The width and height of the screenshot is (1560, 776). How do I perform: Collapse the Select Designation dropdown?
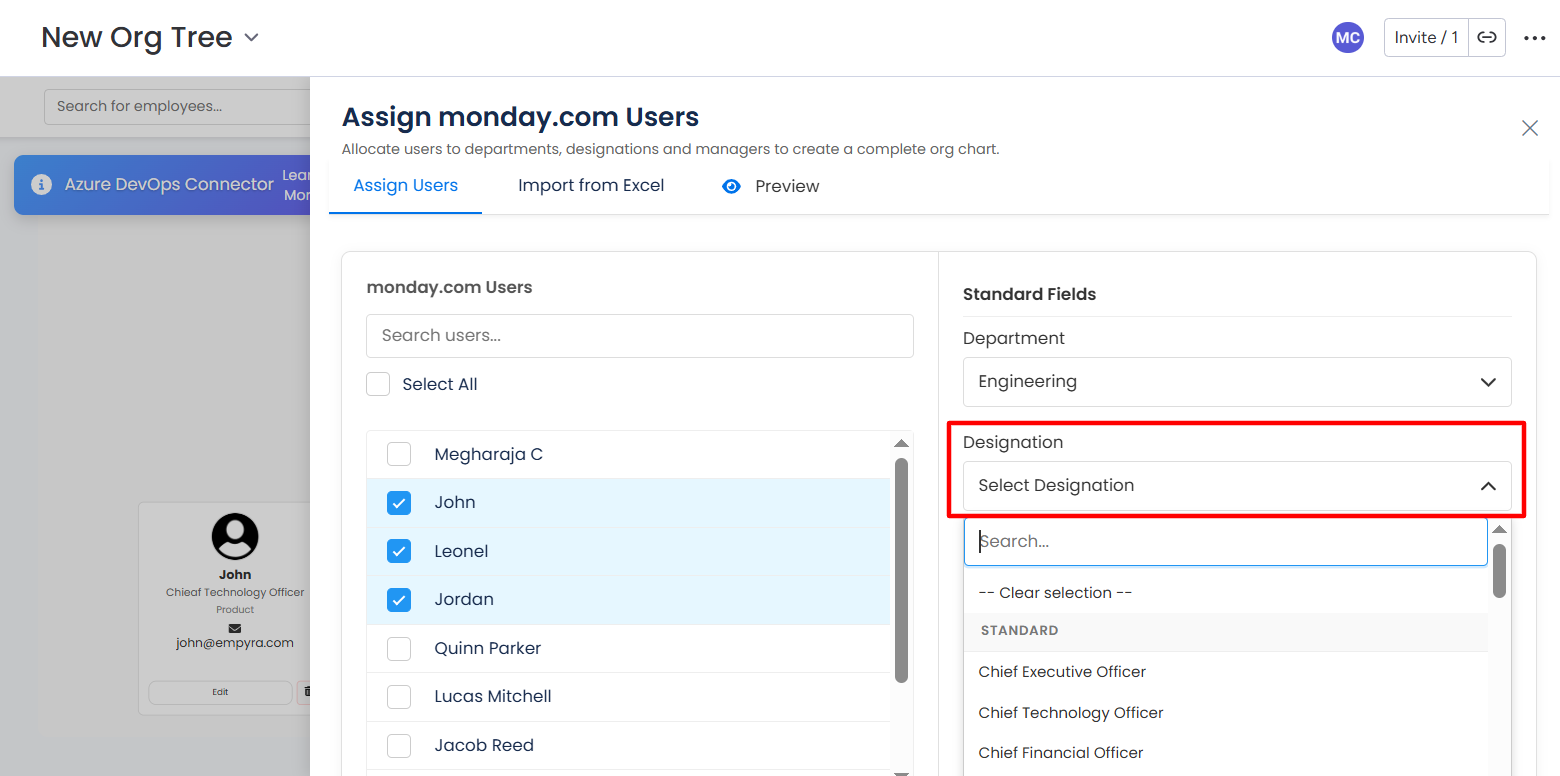point(1237,486)
